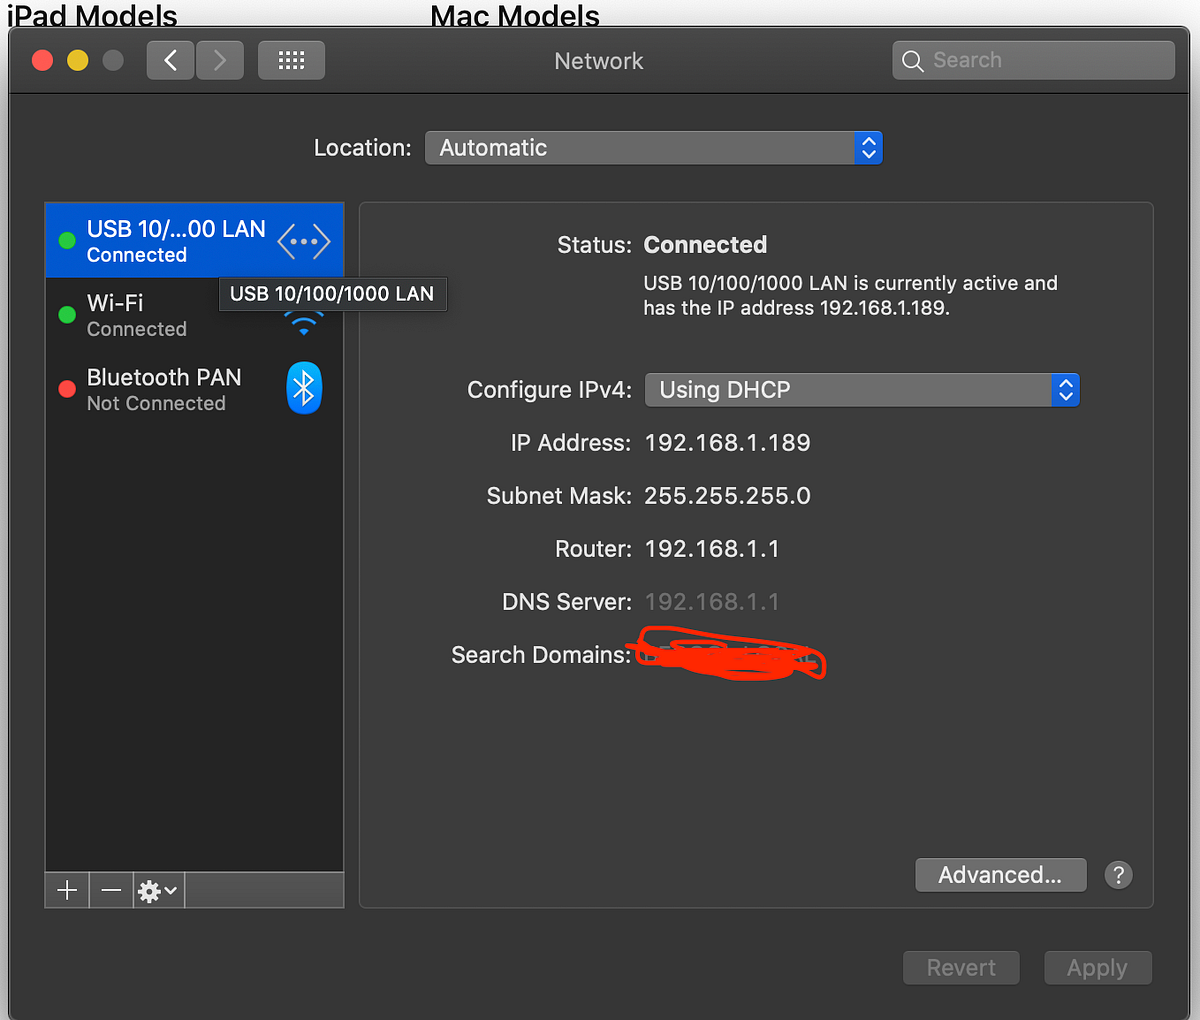Click the Revert button

[961, 967]
